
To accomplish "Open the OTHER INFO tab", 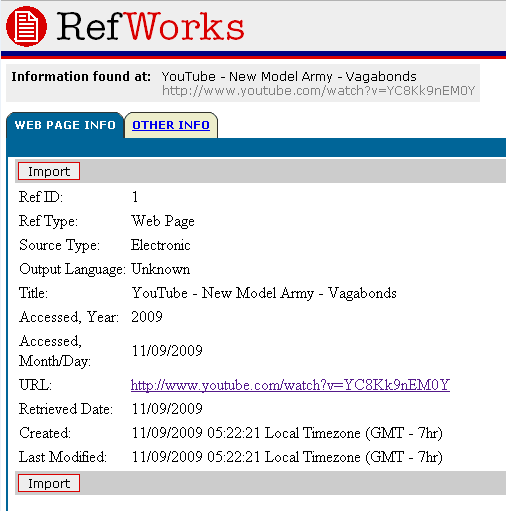I will [x=171, y=125].
